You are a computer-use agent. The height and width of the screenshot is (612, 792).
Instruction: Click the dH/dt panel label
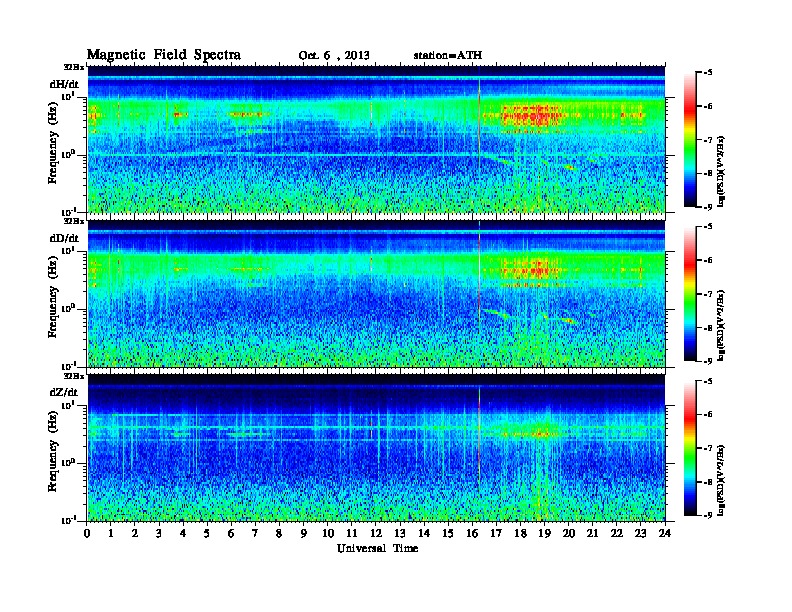click(64, 84)
